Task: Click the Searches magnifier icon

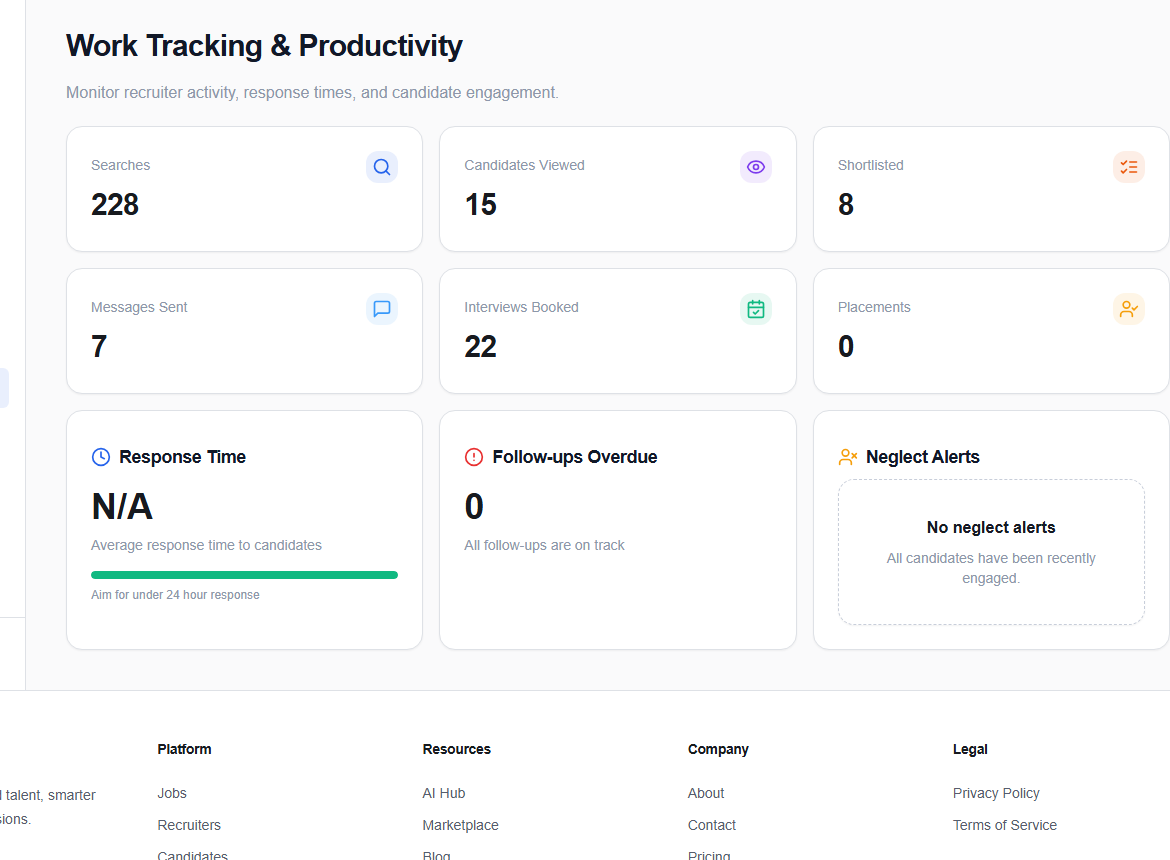Action: (381, 167)
